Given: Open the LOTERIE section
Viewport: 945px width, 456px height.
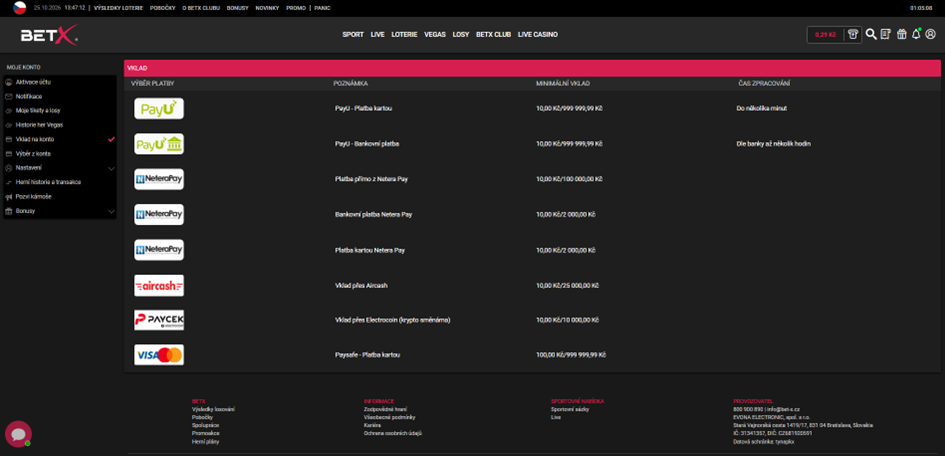Looking at the screenshot, I should click(x=404, y=34).
